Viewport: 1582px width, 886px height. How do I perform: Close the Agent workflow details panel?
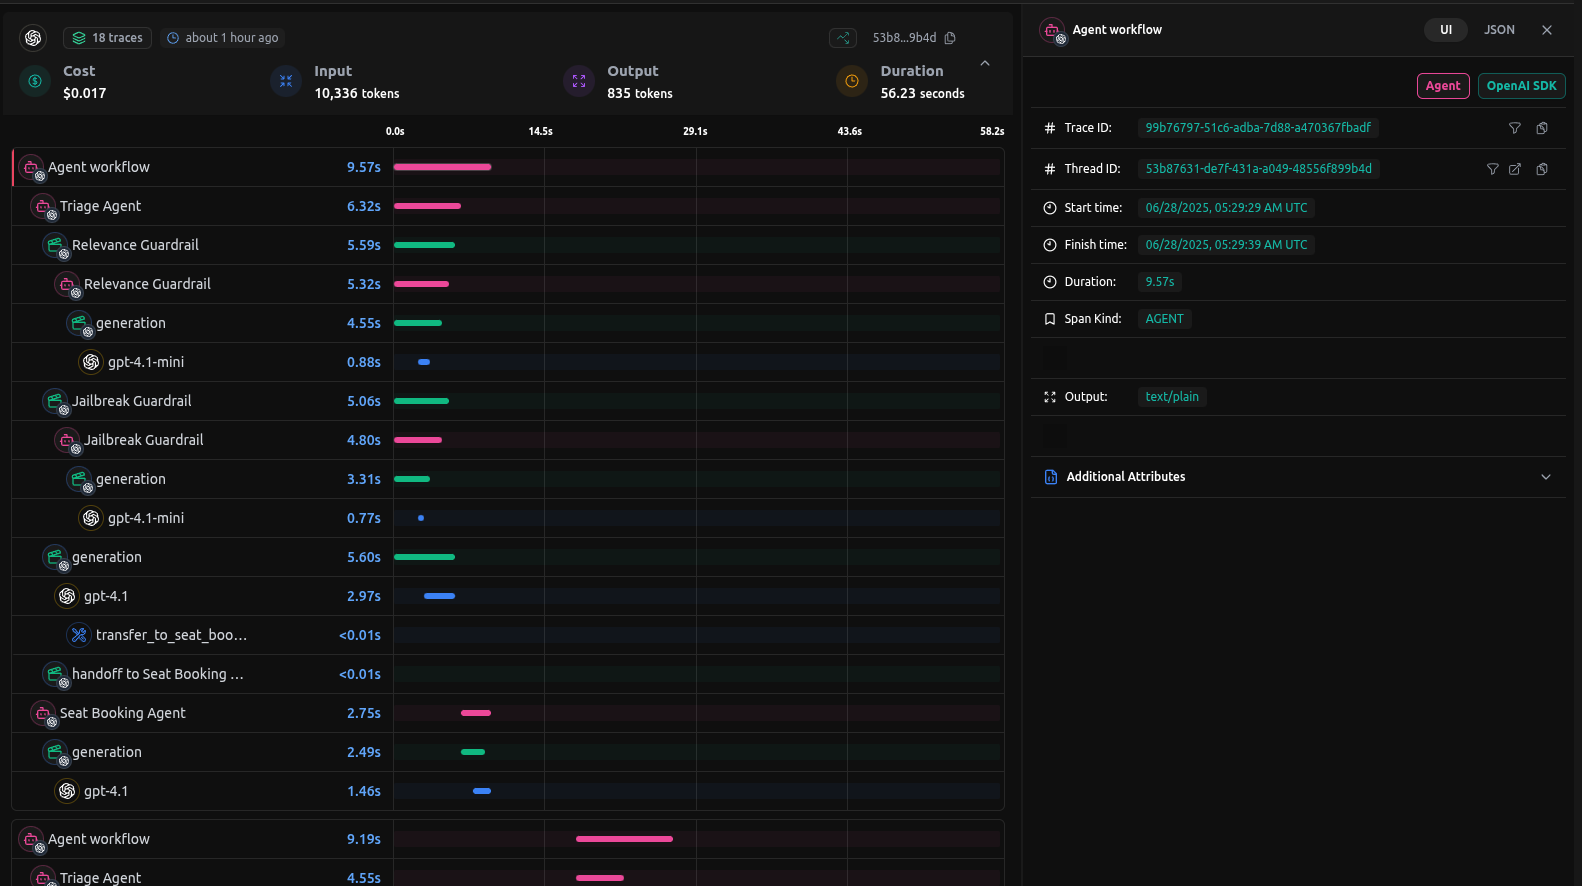1546,30
